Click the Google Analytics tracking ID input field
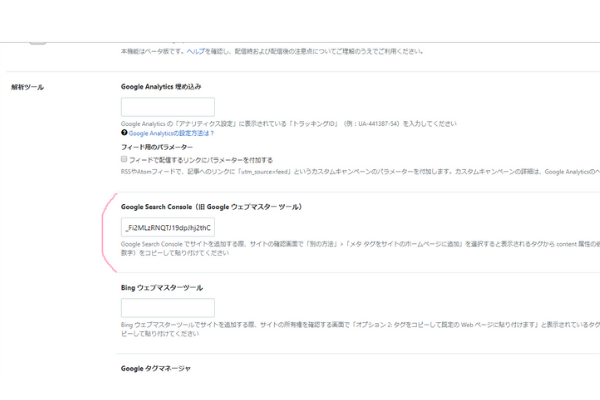Screen dimensions: 600x400 click(x=168, y=107)
